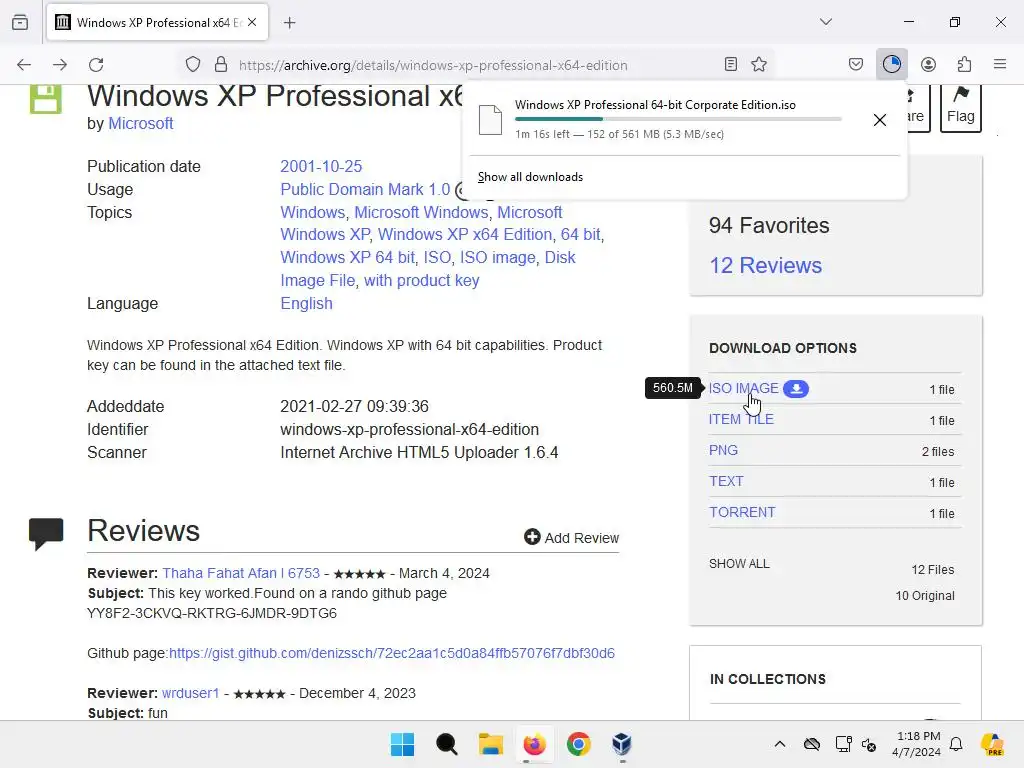
Task: Reload the current page
Action: (x=97, y=65)
